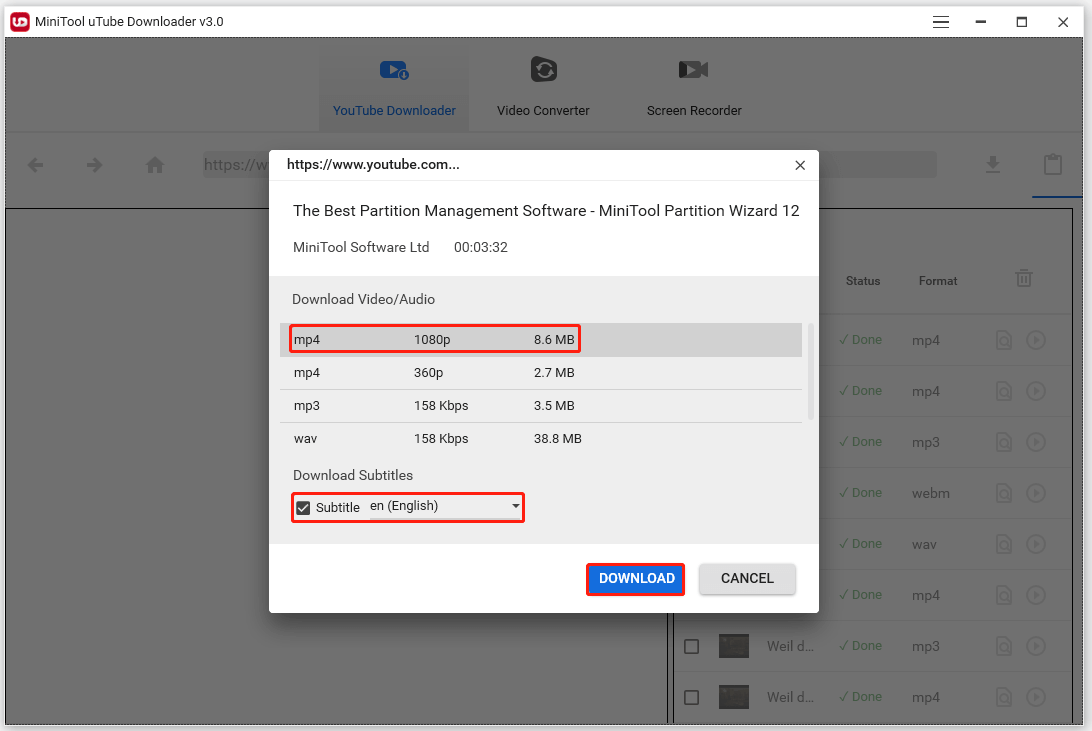Open the en (English) subtitle language dropdown
This screenshot has width=1092, height=731.
click(x=445, y=506)
